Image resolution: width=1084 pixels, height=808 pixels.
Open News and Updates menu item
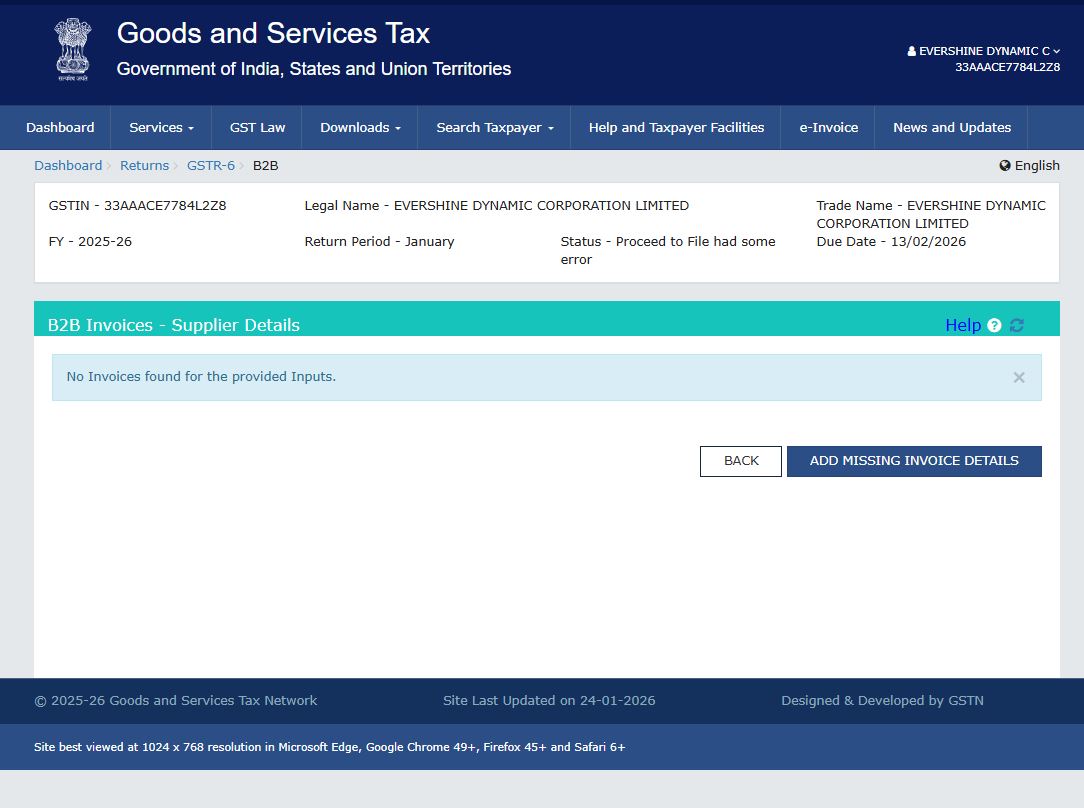(x=951, y=128)
